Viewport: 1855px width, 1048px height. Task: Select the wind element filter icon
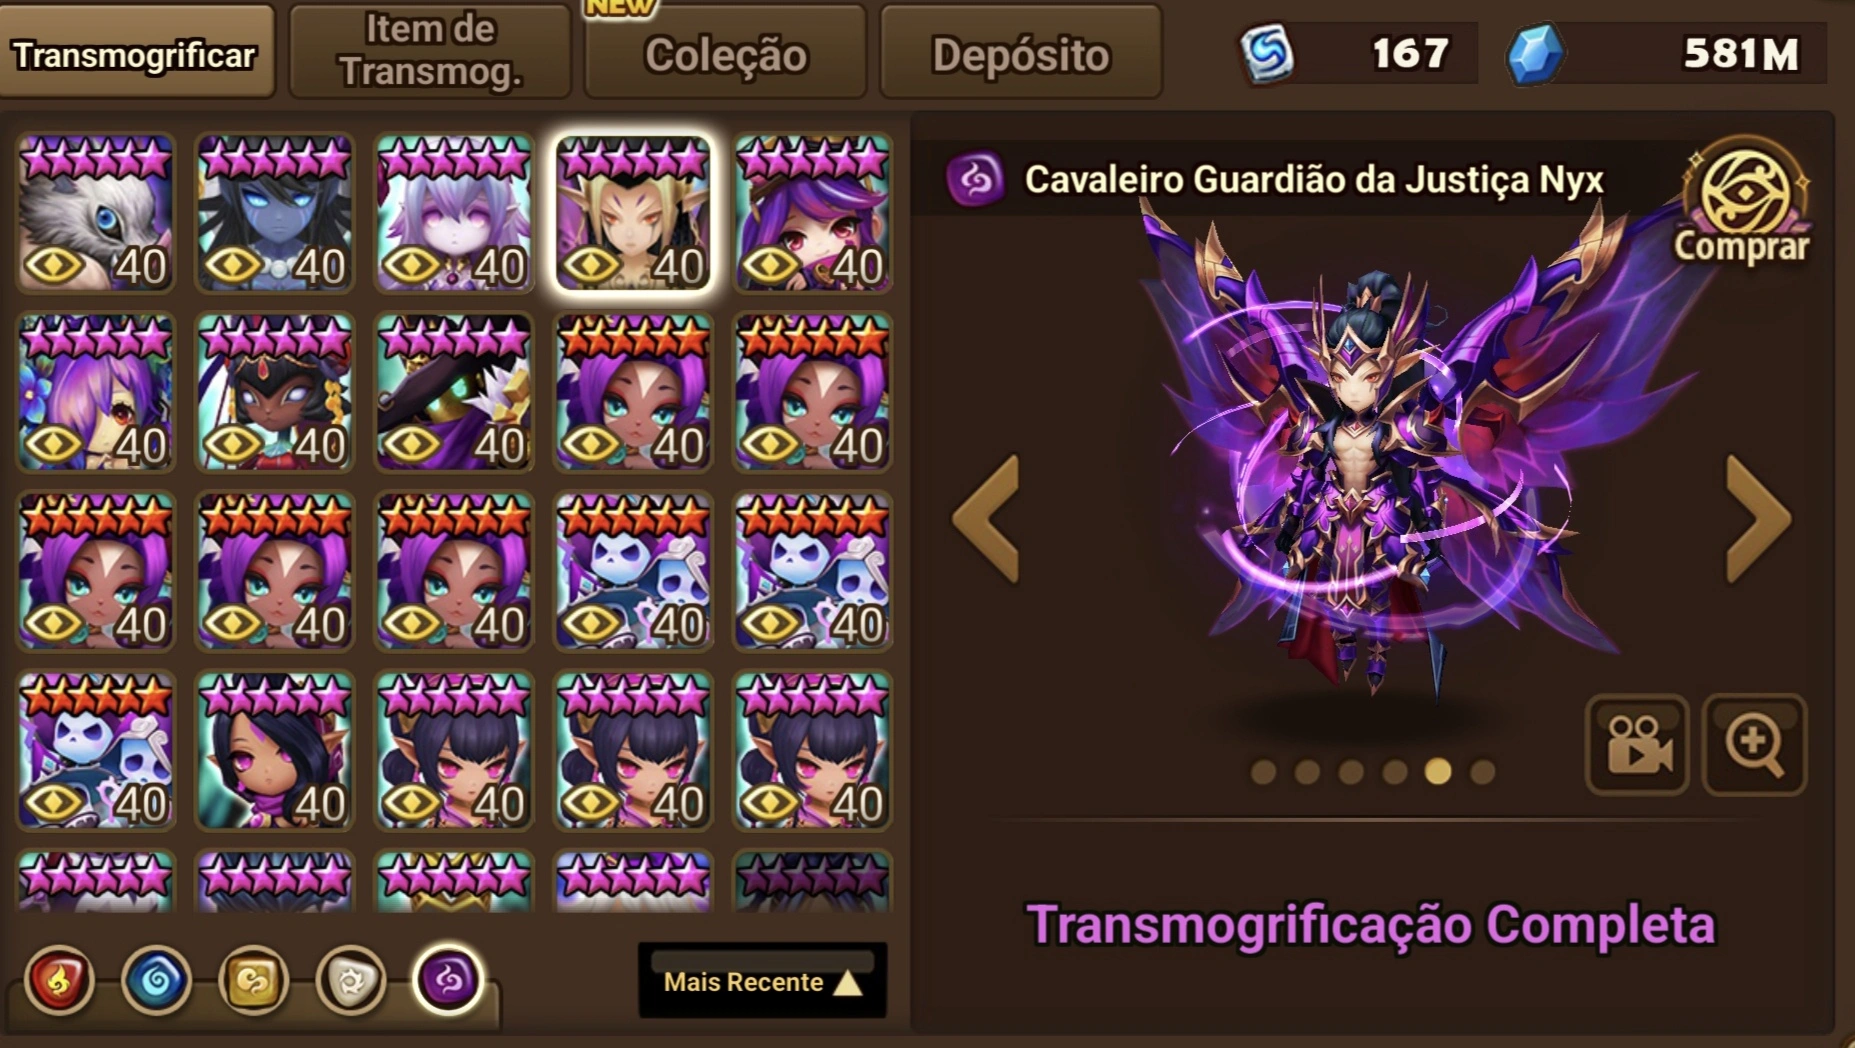tap(254, 981)
